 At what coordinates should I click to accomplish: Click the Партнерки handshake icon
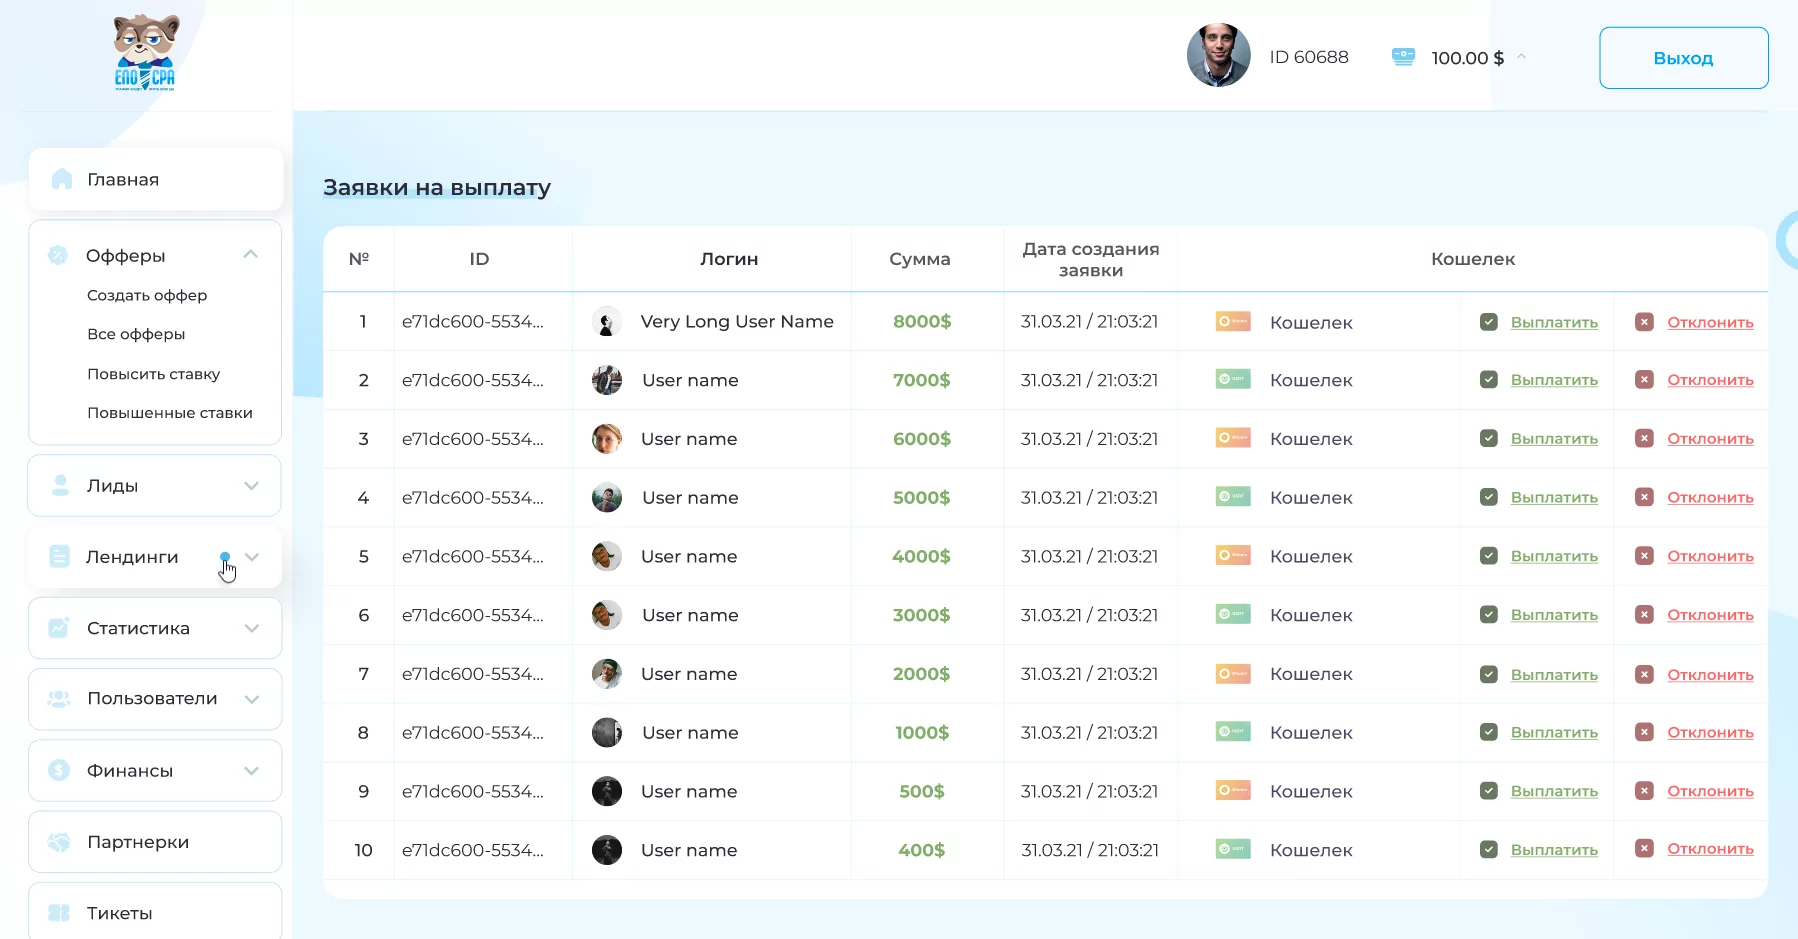59,842
